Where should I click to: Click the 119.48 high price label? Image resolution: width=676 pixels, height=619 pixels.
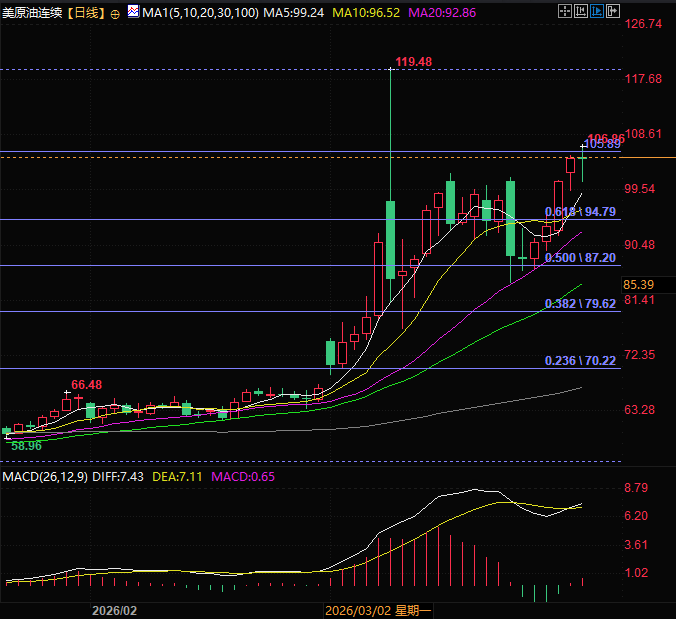click(413, 62)
